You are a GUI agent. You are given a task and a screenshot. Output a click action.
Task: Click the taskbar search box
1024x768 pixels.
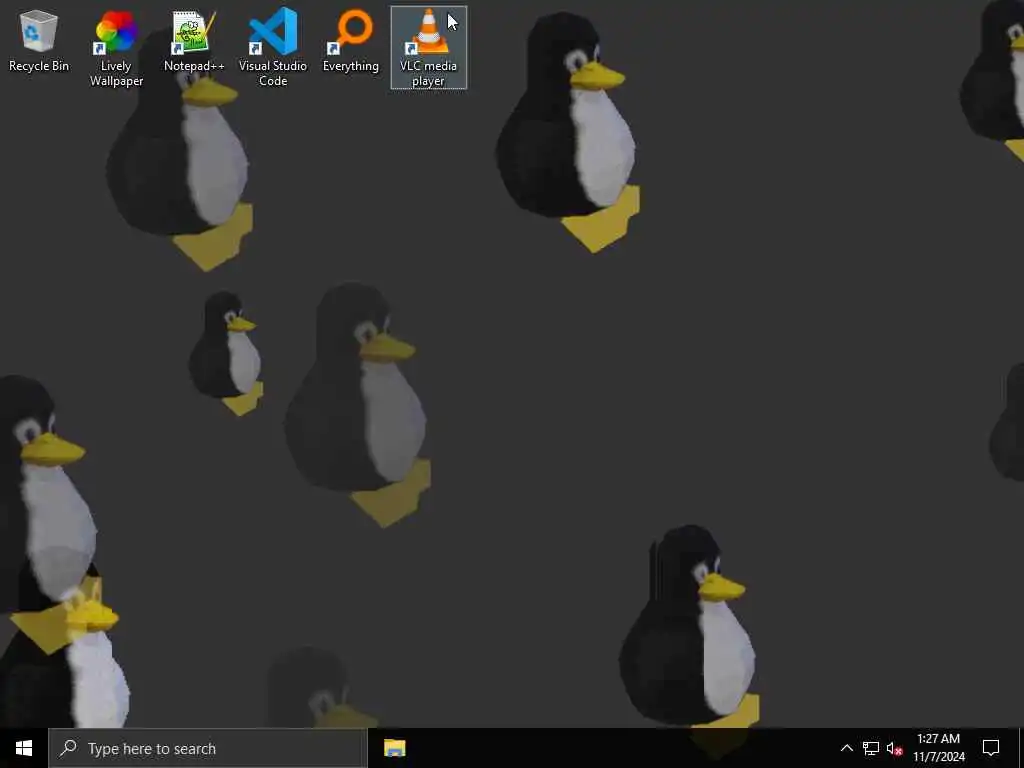tap(208, 748)
